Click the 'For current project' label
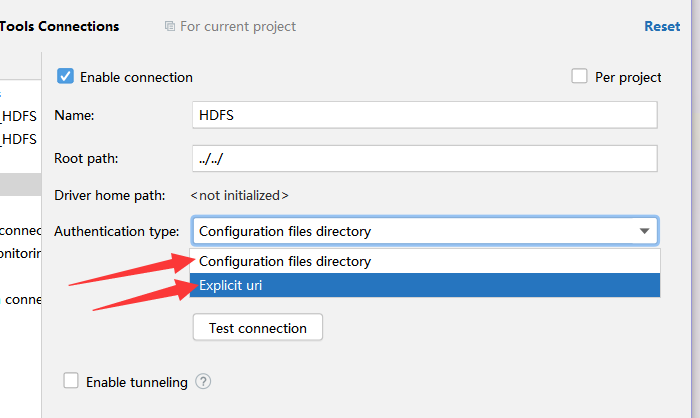 click(238, 27)
